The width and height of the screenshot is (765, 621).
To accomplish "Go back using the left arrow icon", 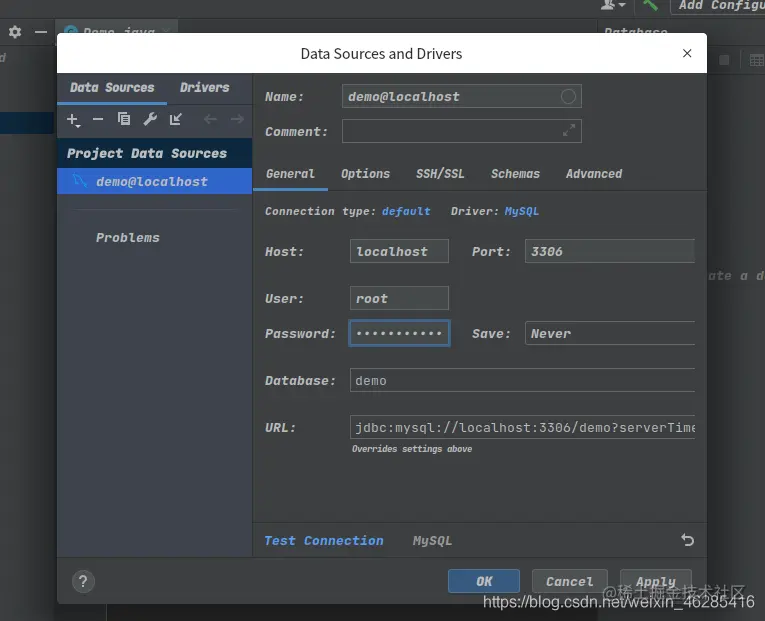I will [x=210, y=119].
